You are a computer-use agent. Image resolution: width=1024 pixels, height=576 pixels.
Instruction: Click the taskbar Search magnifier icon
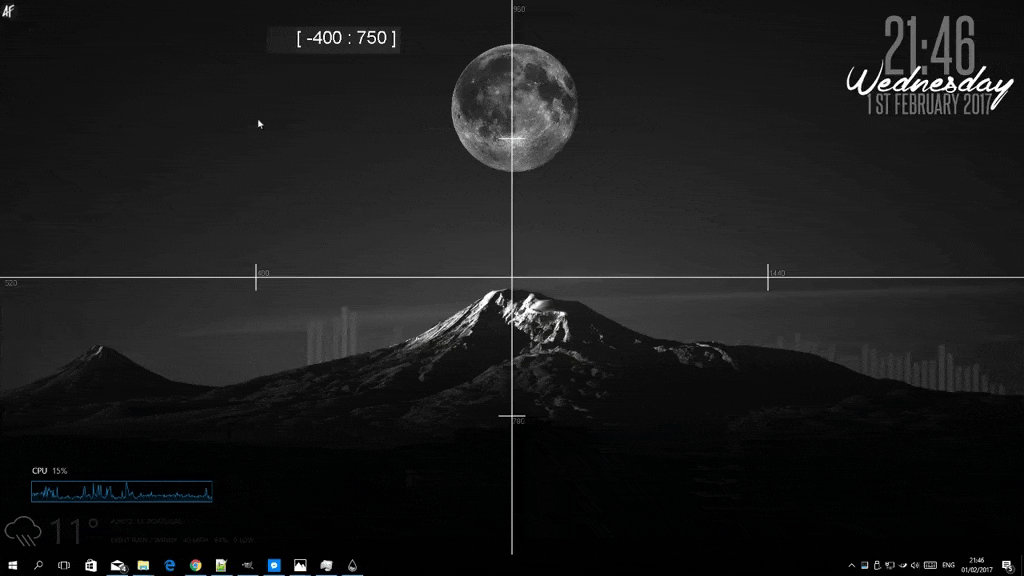[38, 565]
